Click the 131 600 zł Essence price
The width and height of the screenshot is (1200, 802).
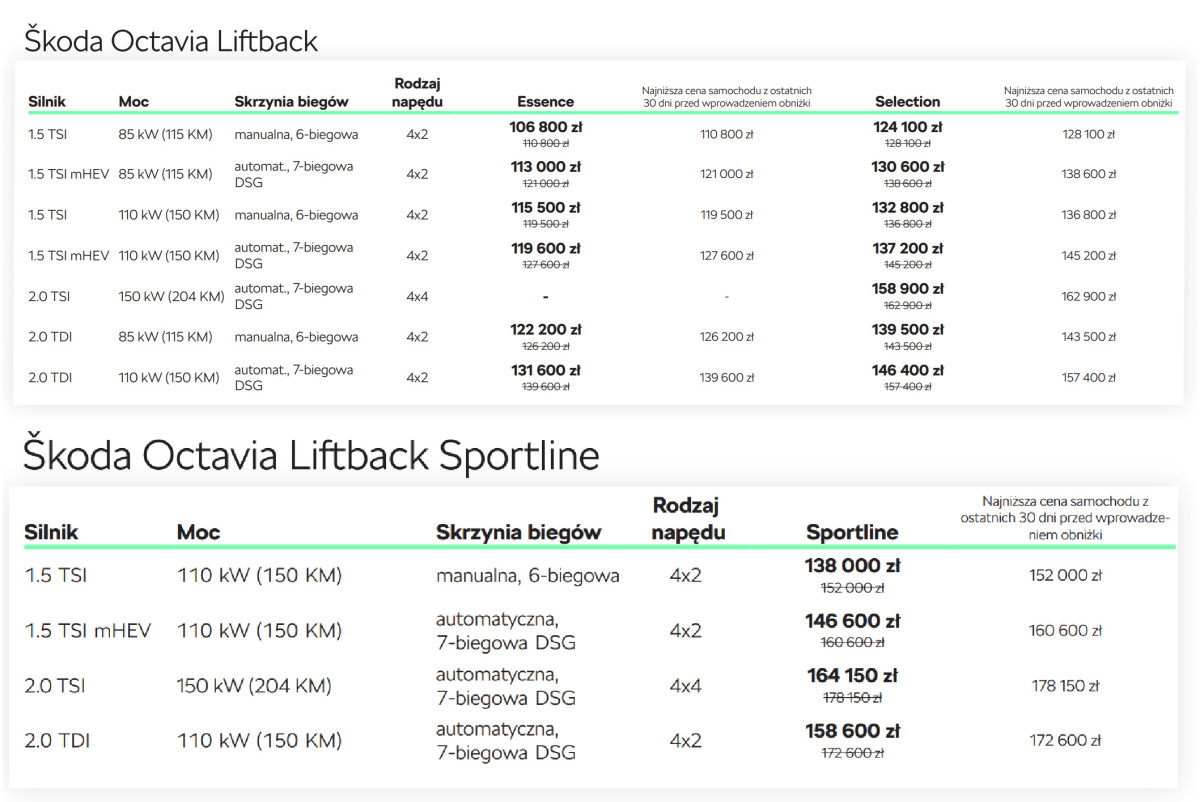[x=545, y=370]
